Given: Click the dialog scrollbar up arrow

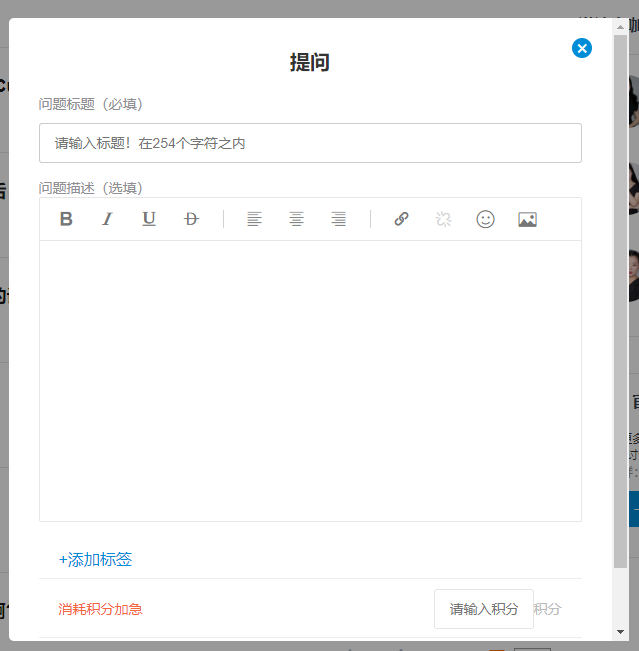Looking at the screenshot, I should 621,25.
